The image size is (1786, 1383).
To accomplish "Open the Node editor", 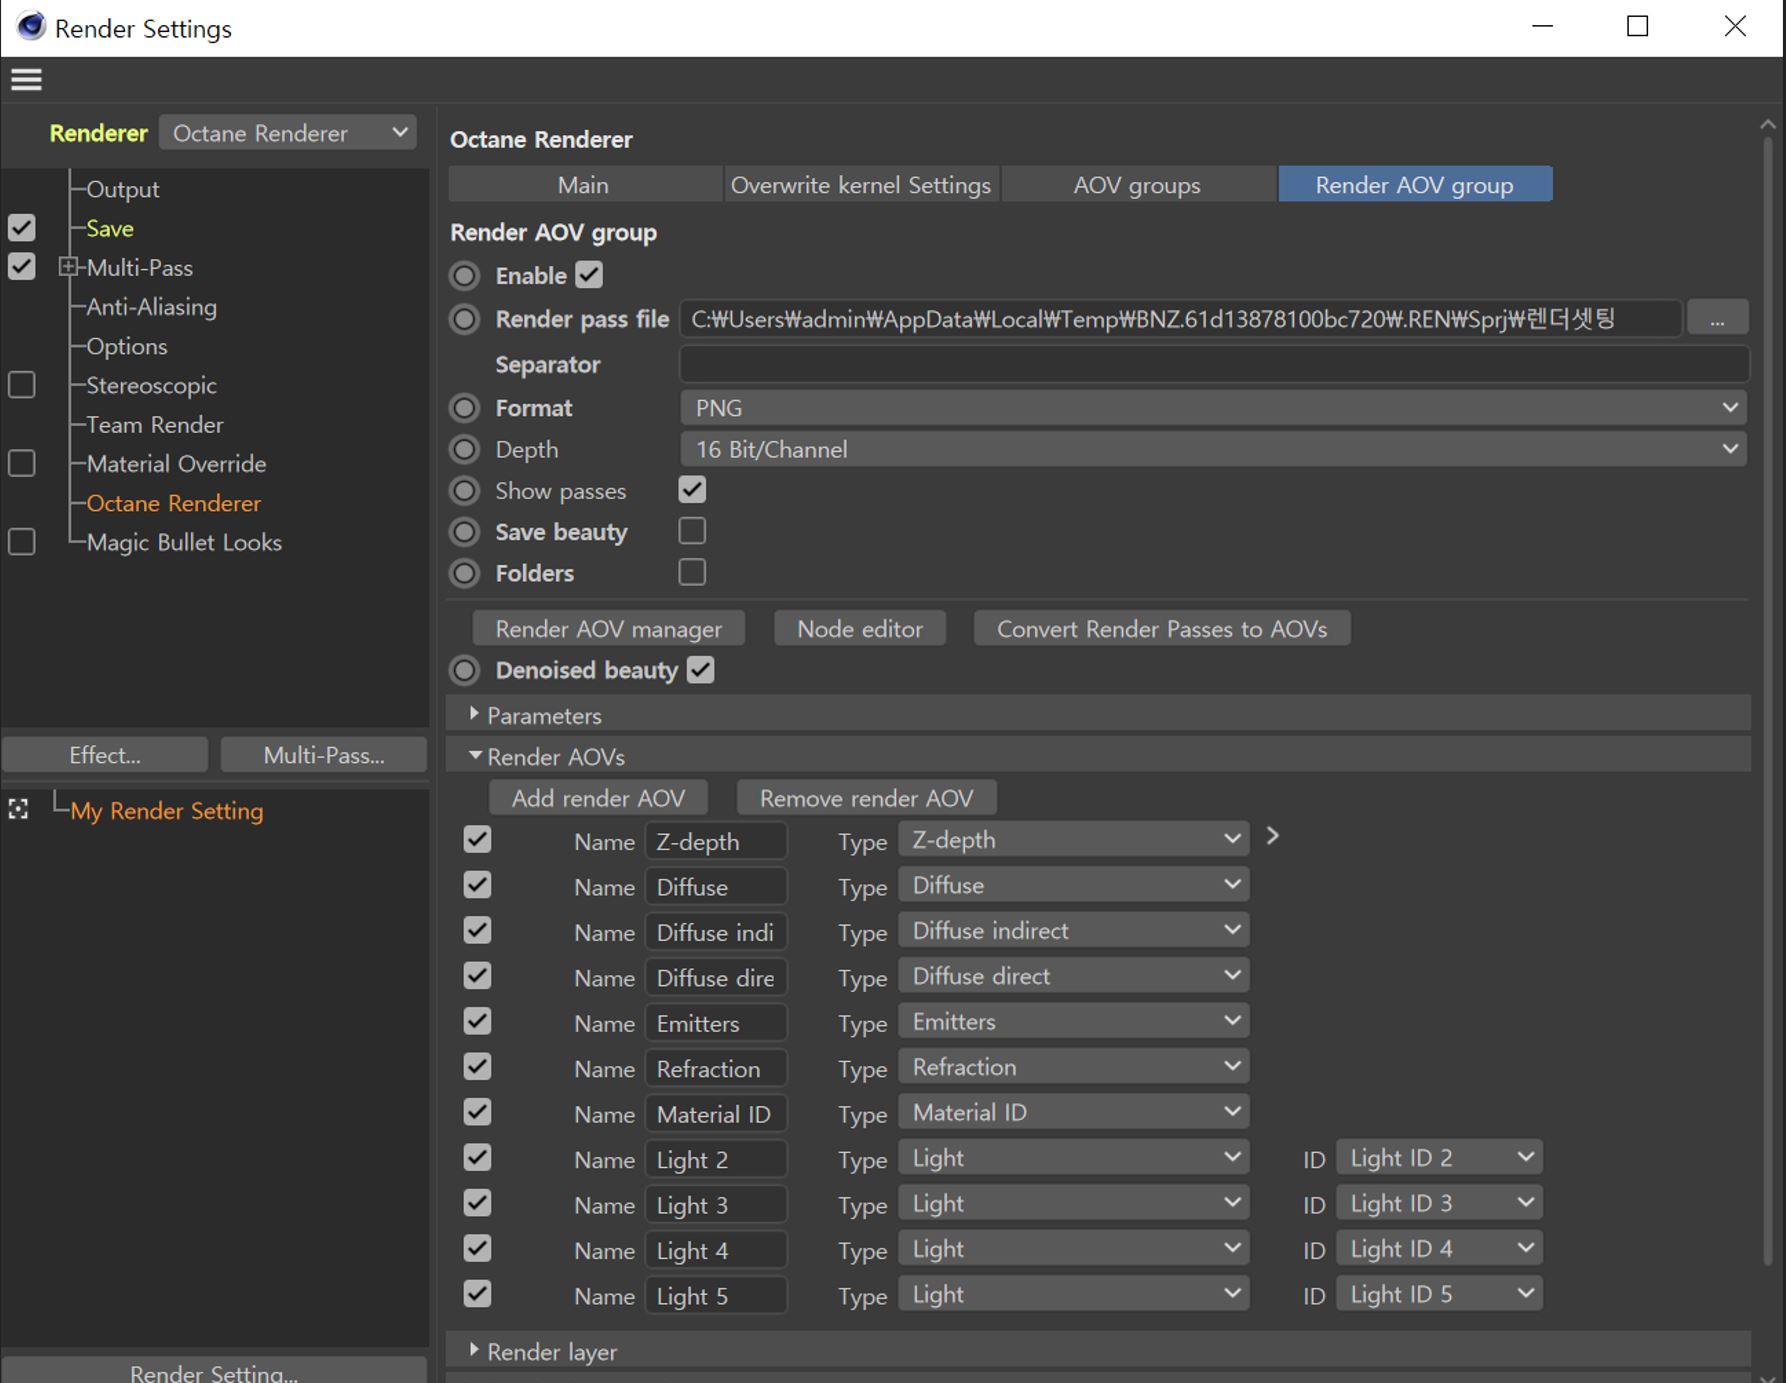I will click(860, 629).
